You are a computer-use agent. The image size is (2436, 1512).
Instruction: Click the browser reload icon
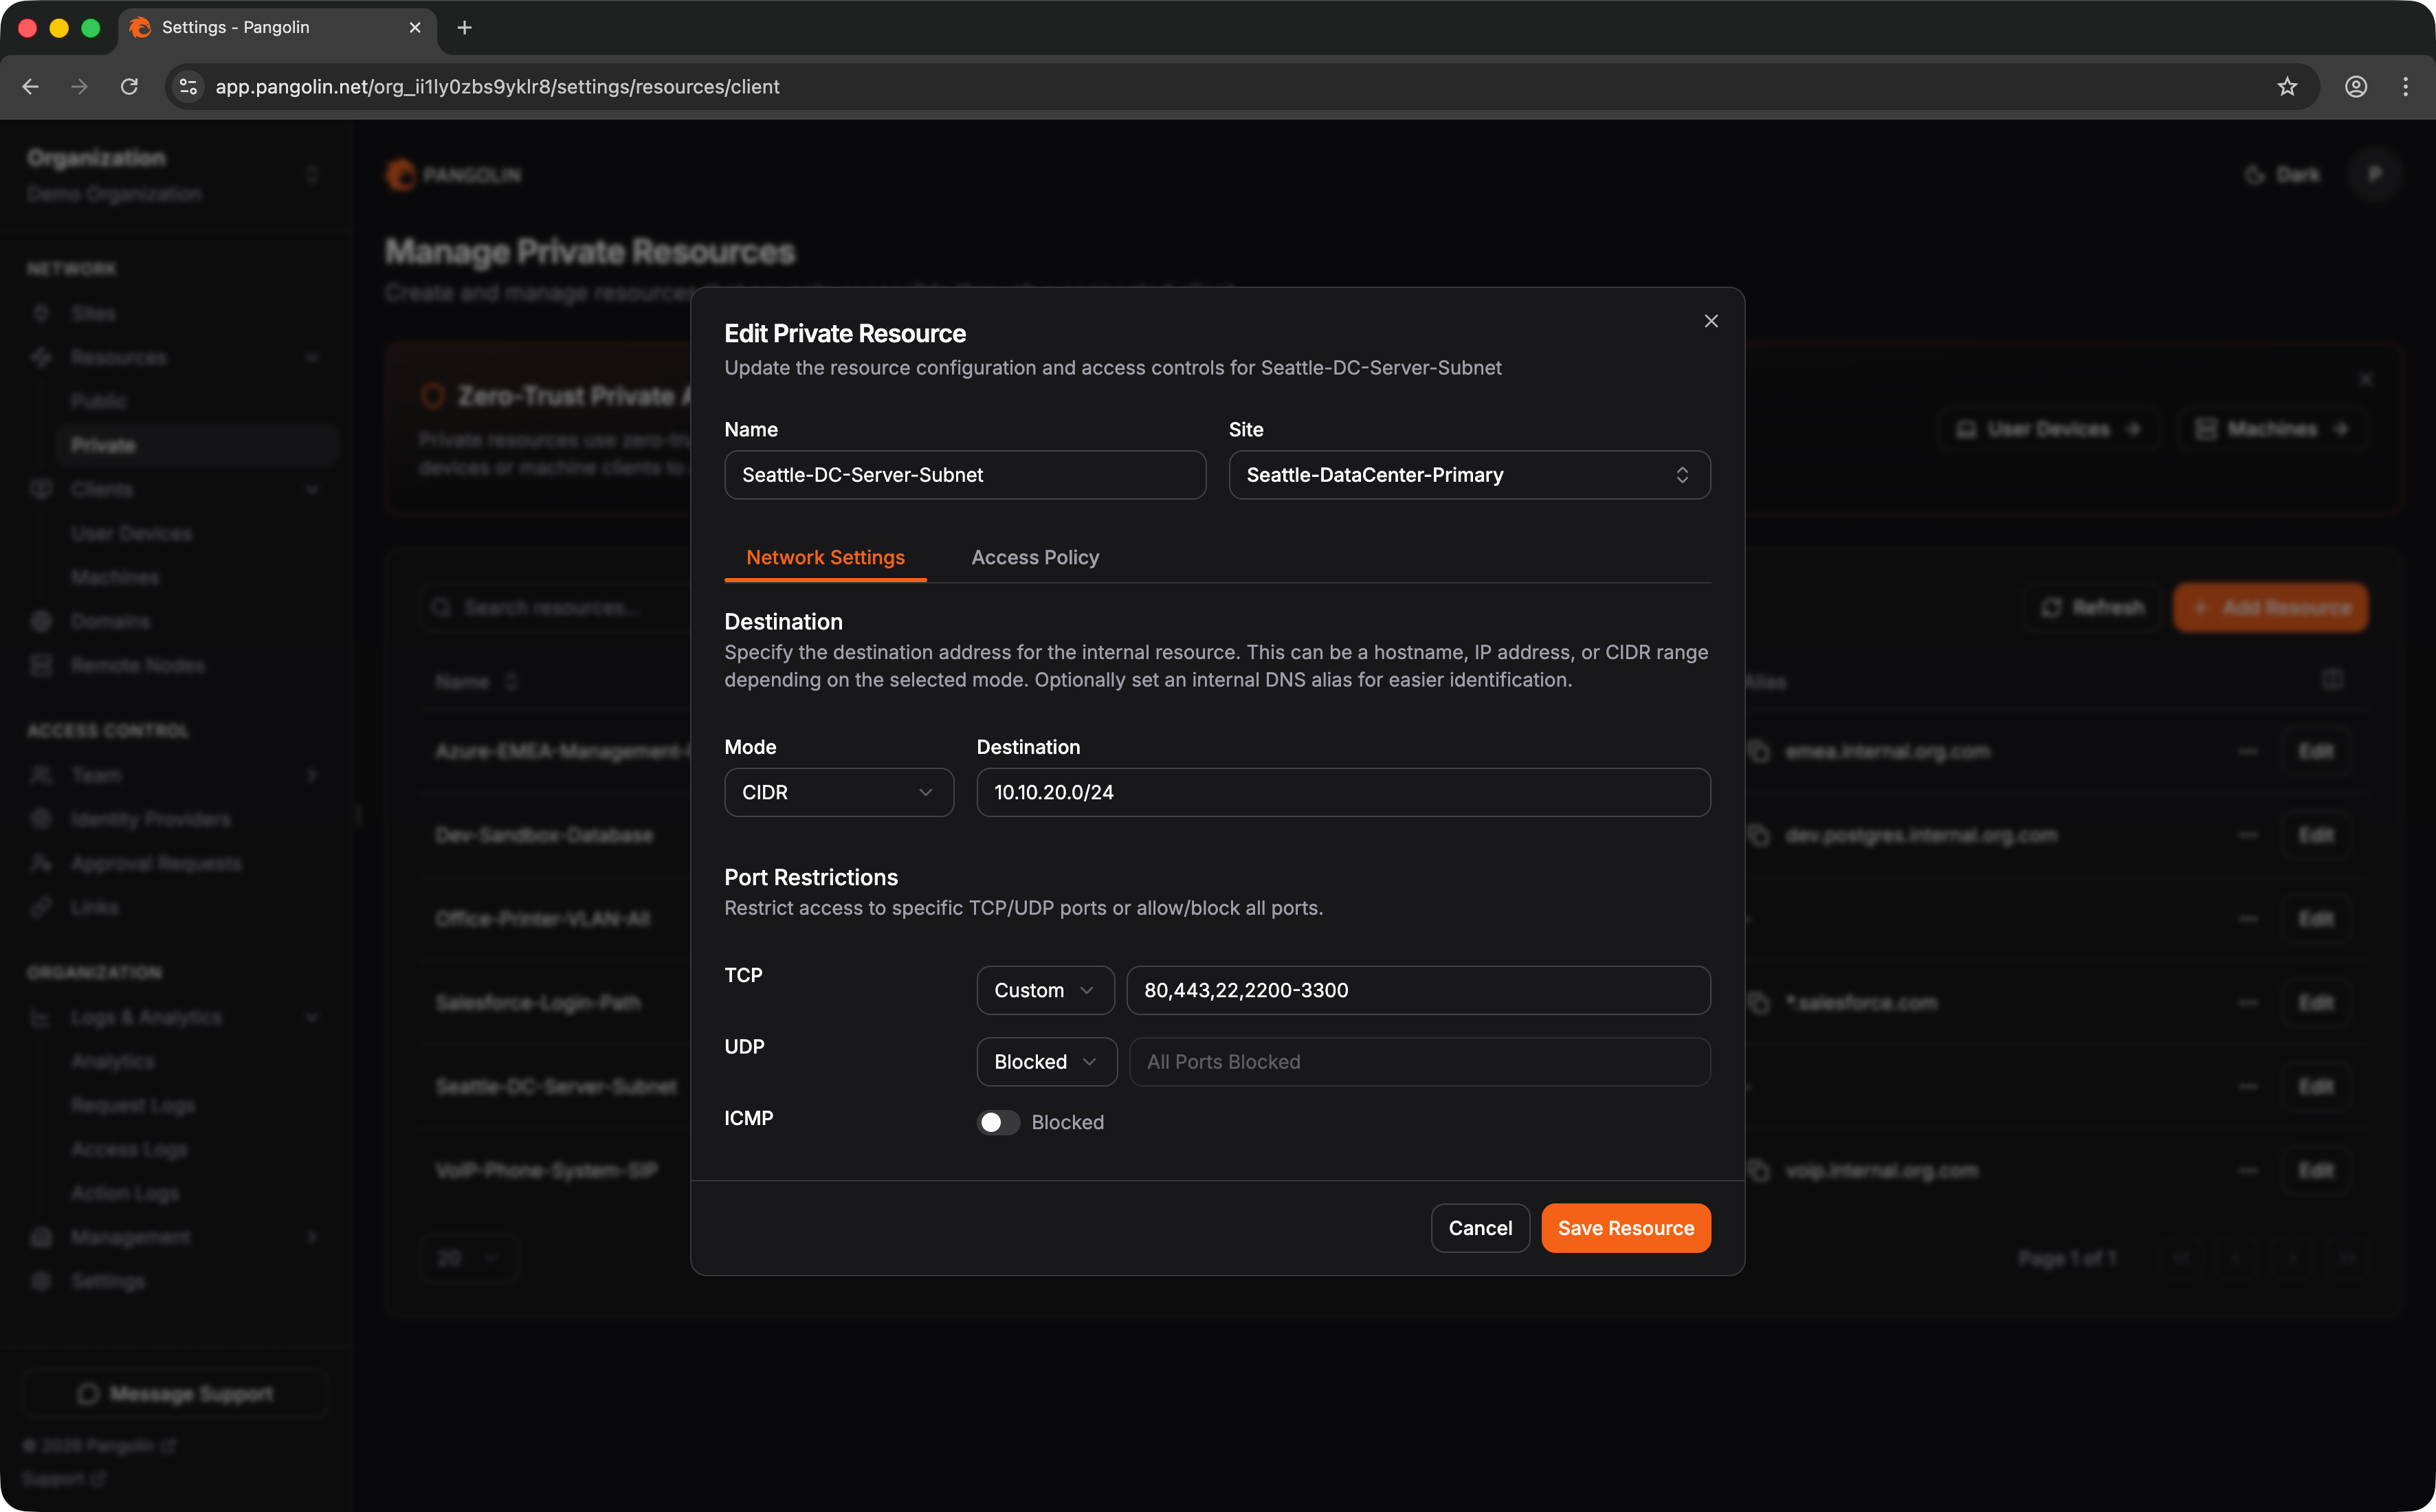tap(129, 87)
